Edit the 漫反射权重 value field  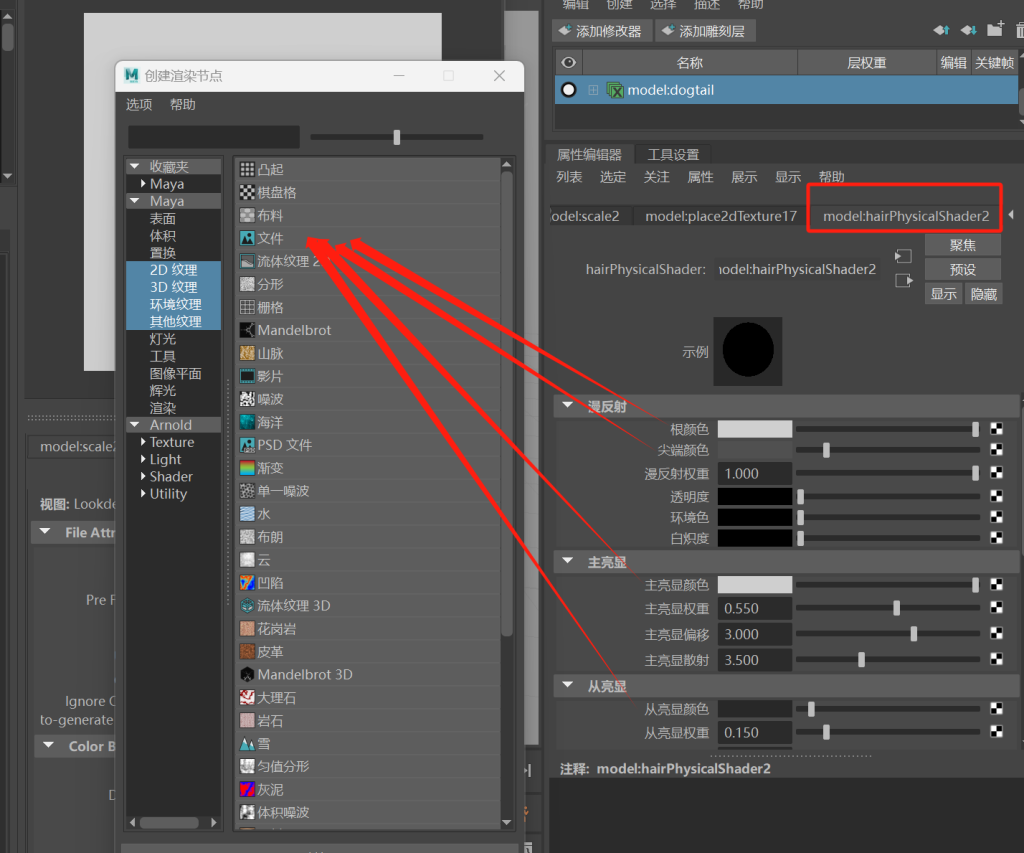755,474
